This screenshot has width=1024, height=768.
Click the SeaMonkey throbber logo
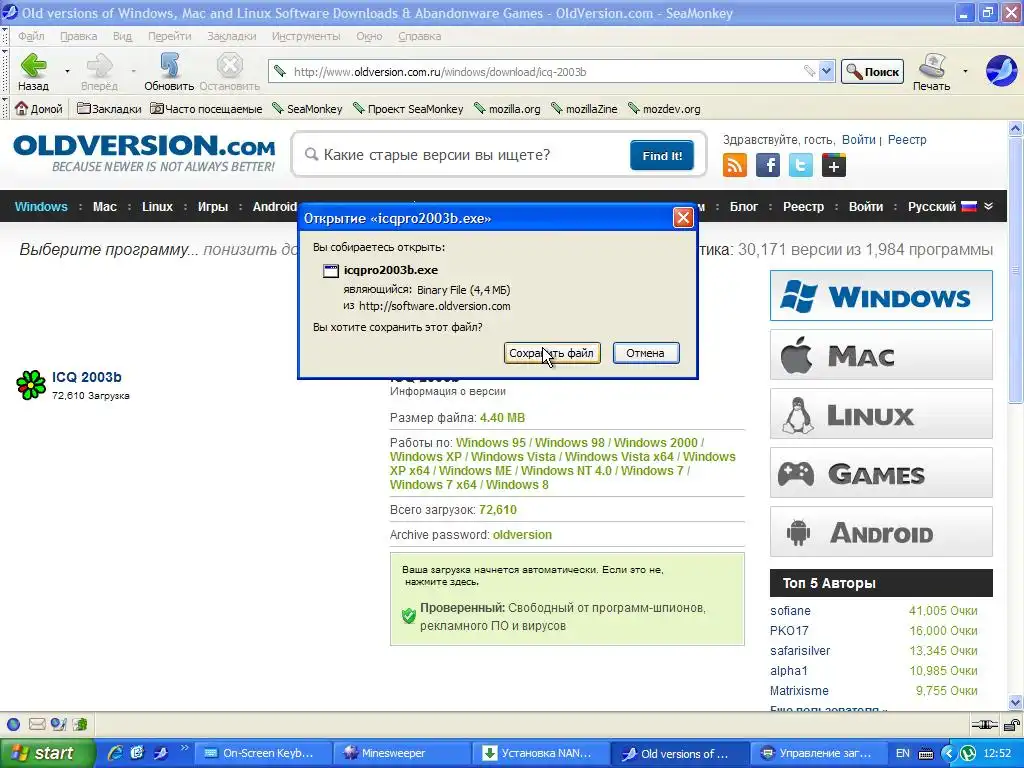tap(1000, 71)
